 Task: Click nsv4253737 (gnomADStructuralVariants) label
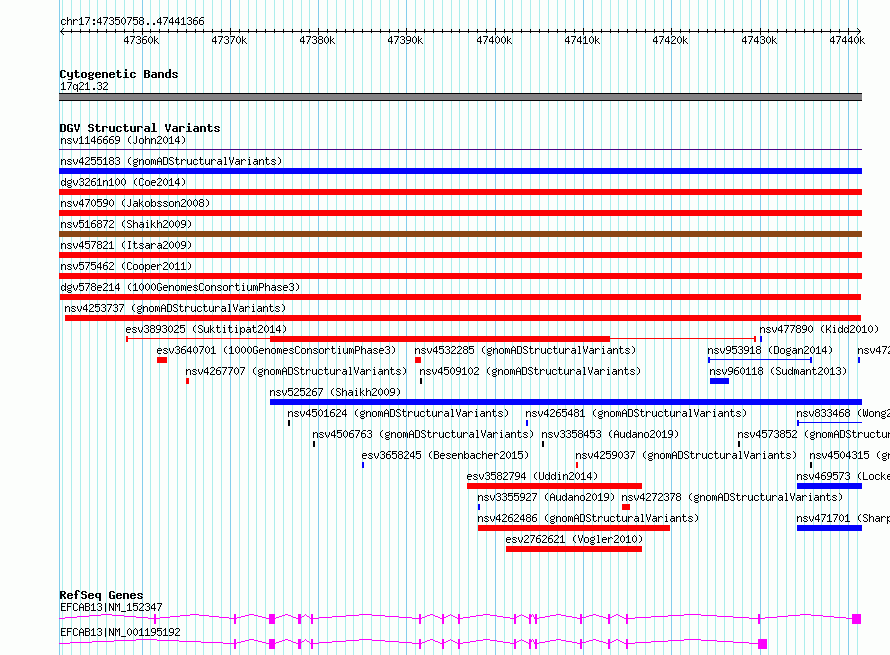coord(175,308)
